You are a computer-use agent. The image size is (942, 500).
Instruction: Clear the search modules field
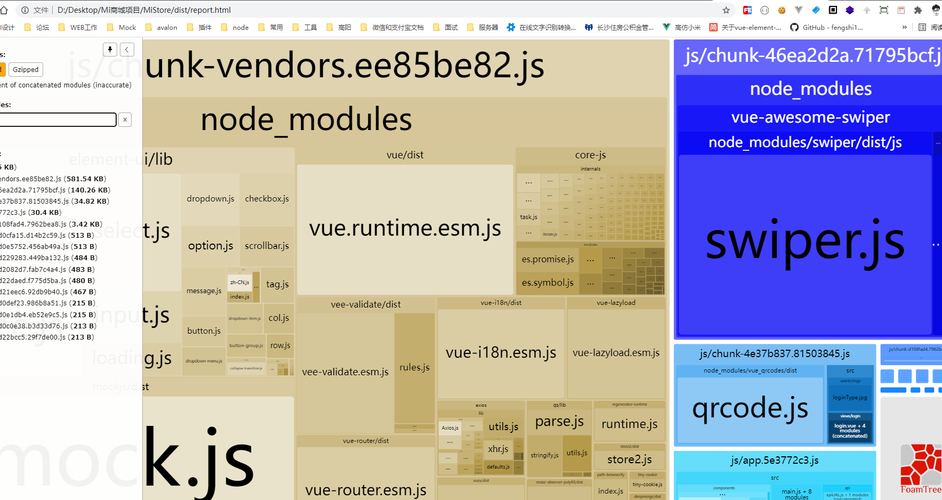click(124, 120)
